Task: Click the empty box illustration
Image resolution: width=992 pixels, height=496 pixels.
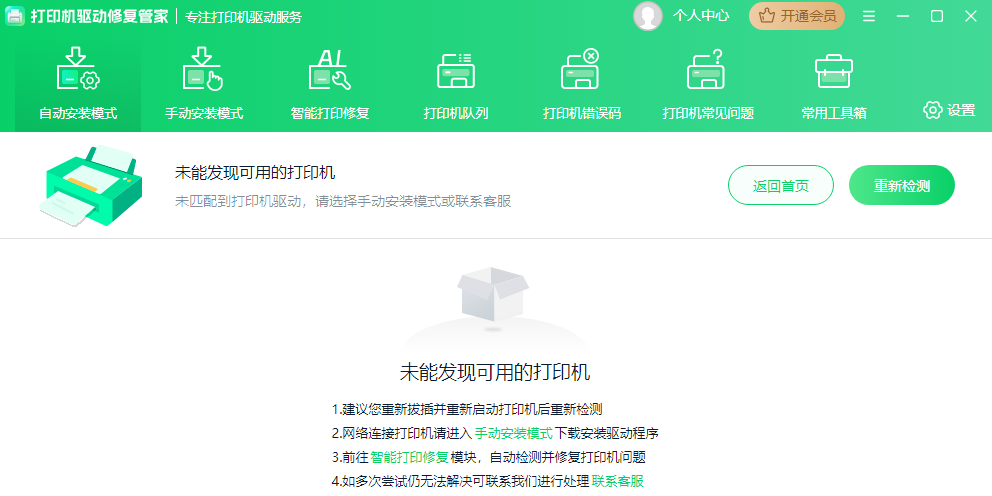Action: coord(491,296)
